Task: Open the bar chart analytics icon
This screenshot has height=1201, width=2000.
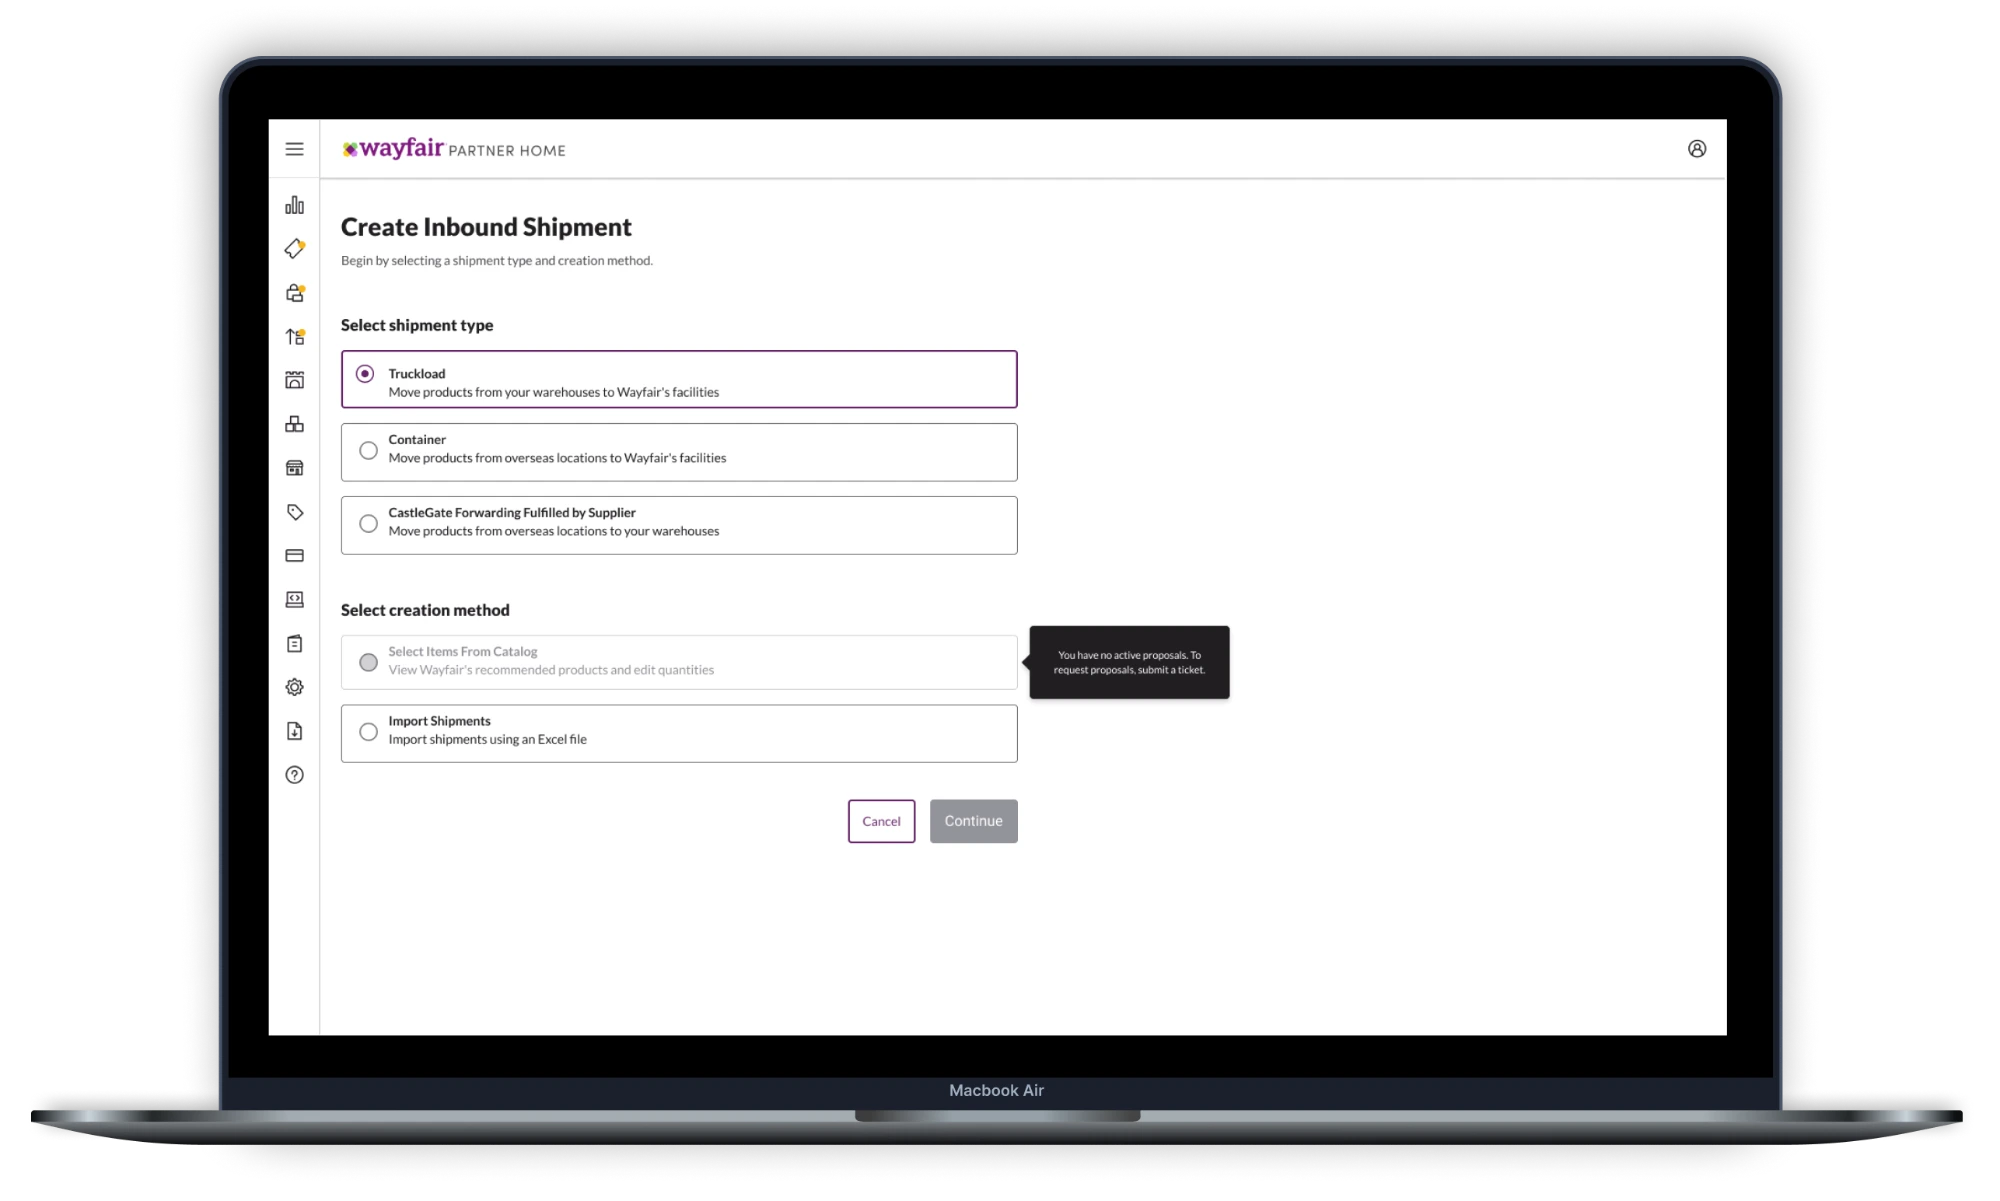Action: tap(294, 205)
